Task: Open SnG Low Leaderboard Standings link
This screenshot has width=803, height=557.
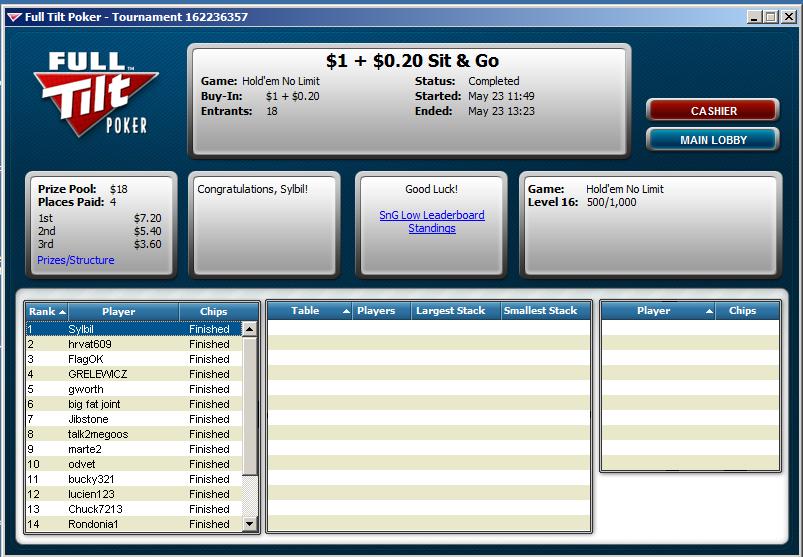Action: pos(432,222)
